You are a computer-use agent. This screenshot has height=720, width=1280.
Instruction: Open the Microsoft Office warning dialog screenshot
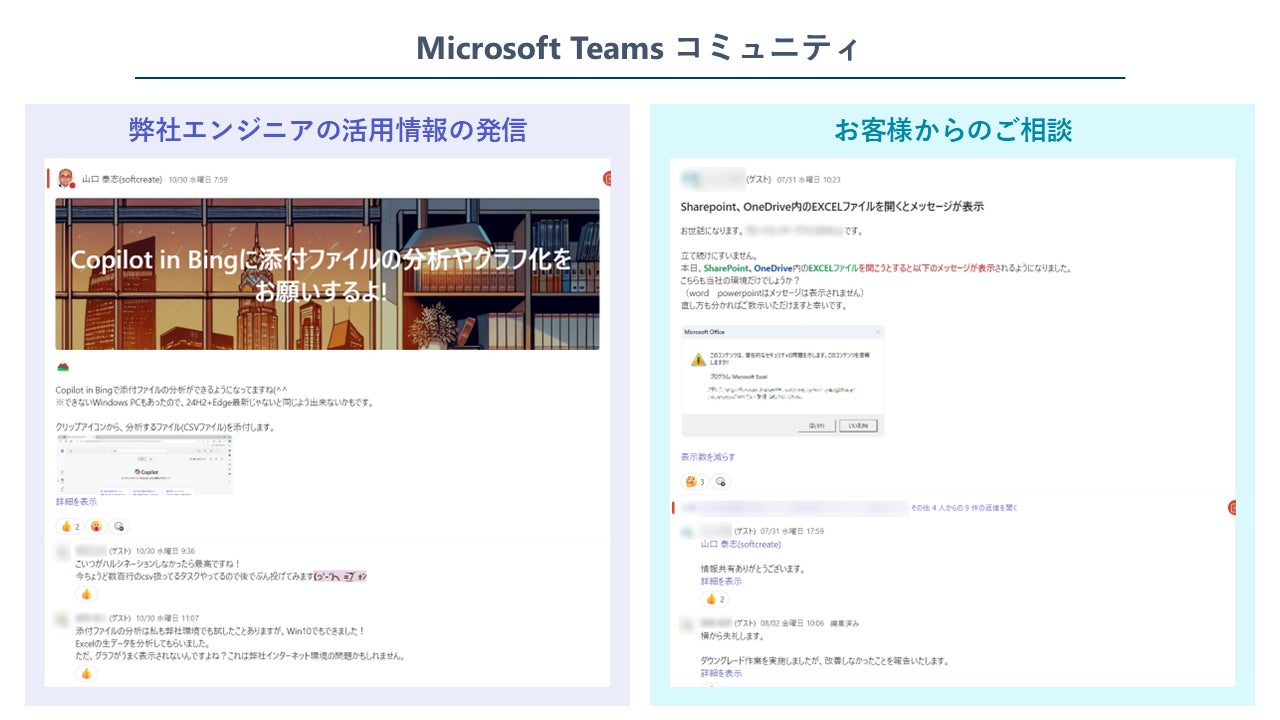pos(783,380)
